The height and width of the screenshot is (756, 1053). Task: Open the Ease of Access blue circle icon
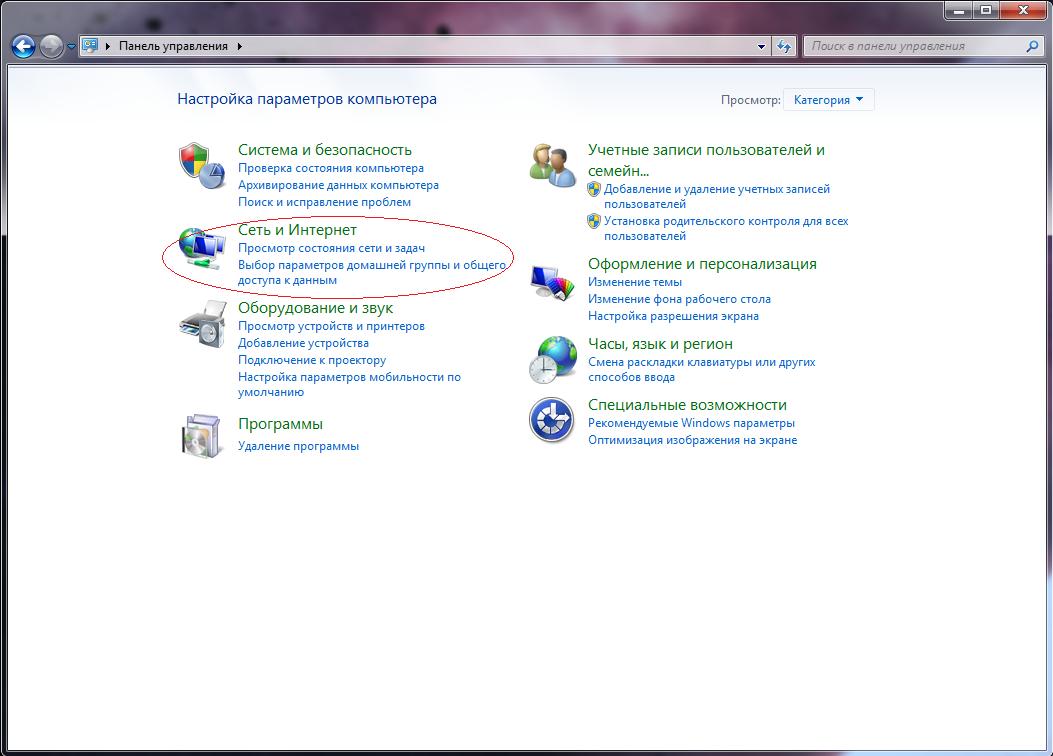[x=552, y=420]
